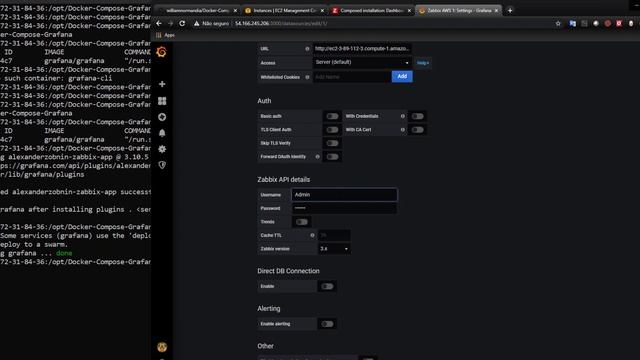Viewport: 640px width, 360px height.
Task: Click the Cache TTL info icon
Action: [312, 235]
